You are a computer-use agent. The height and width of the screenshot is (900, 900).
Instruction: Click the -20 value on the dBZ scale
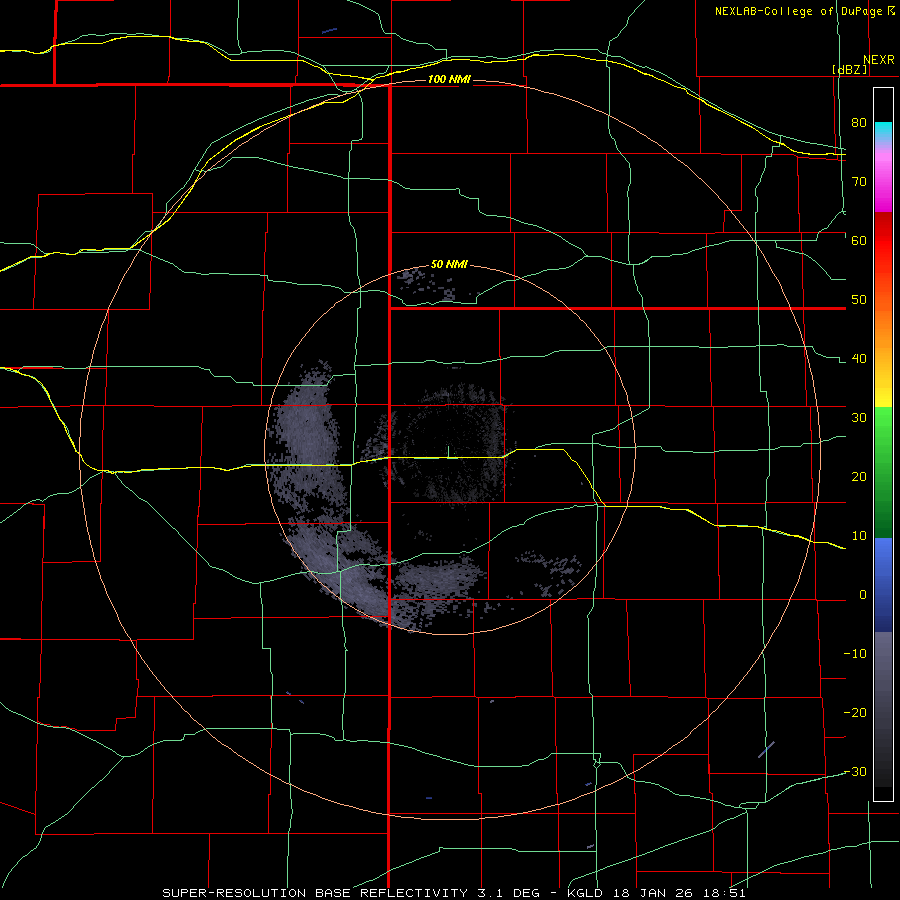(855, 712)
